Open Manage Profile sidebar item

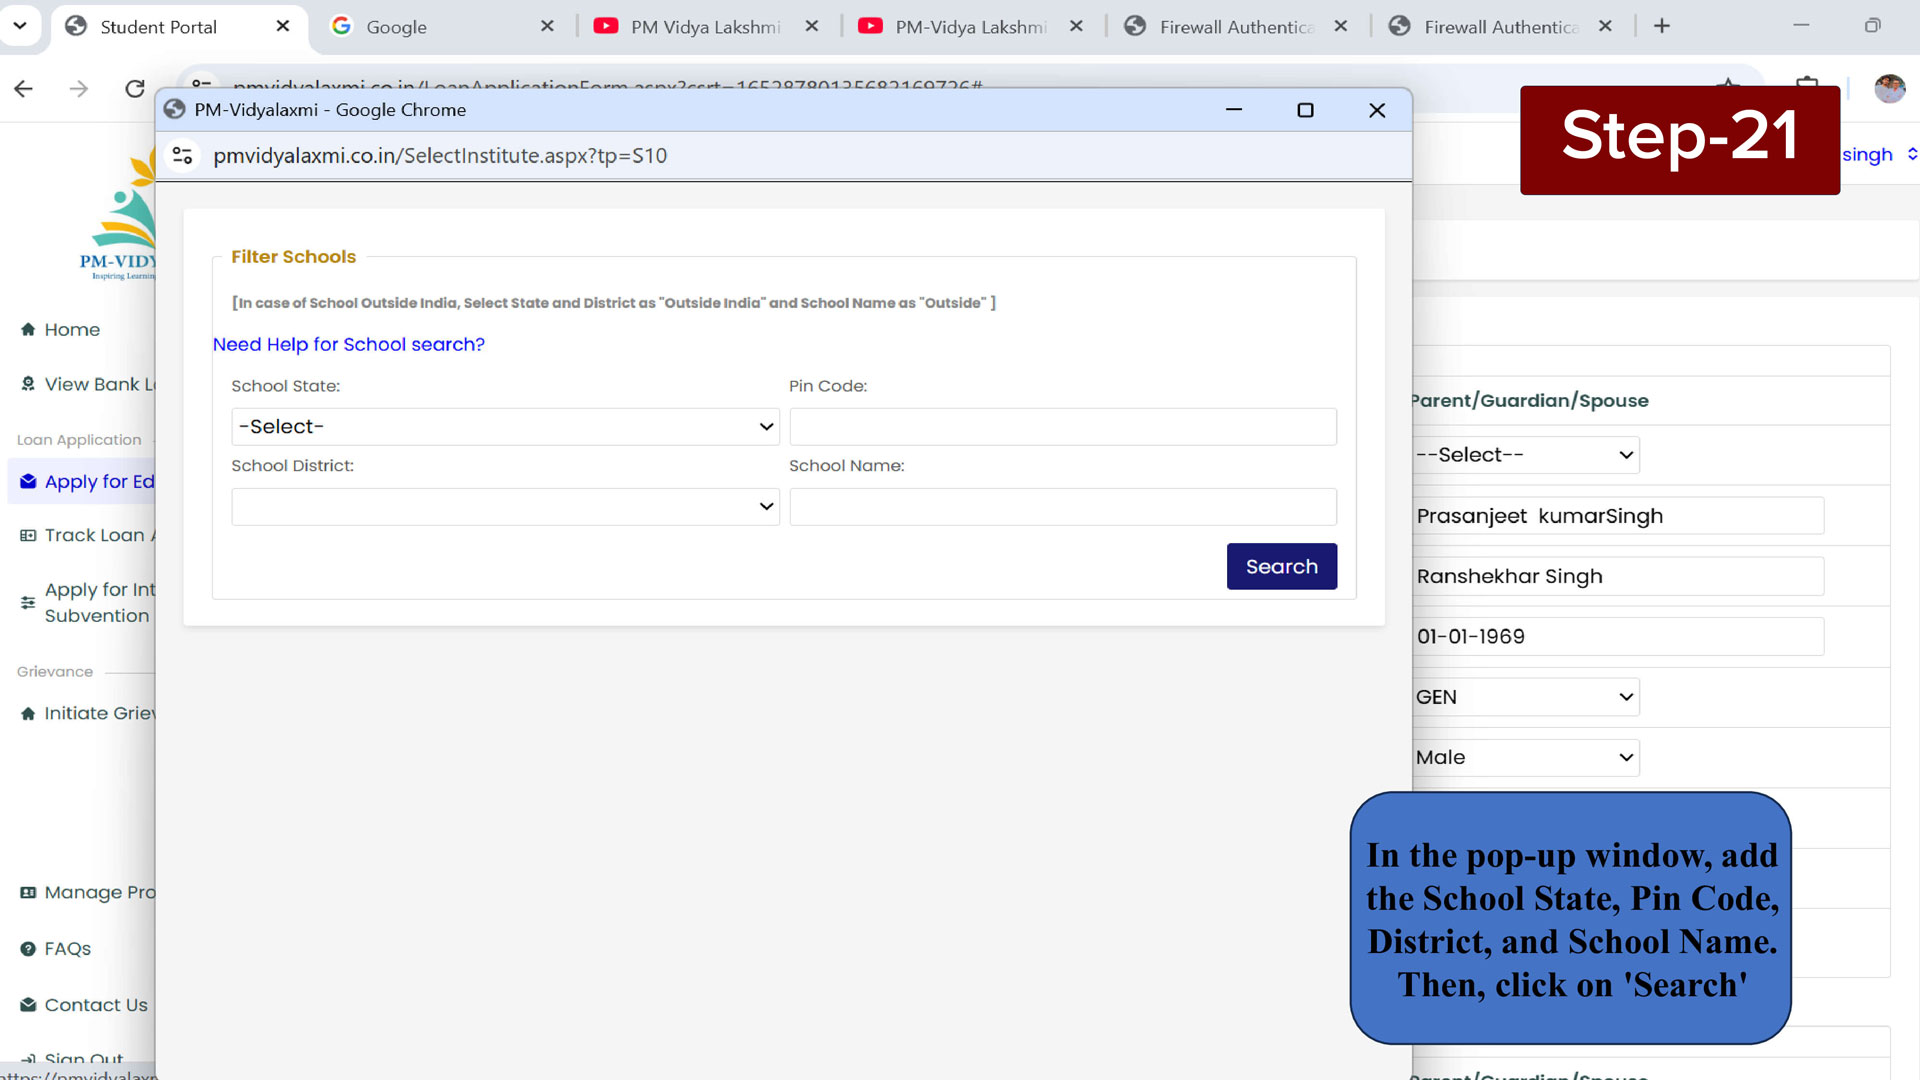point(100,893)
